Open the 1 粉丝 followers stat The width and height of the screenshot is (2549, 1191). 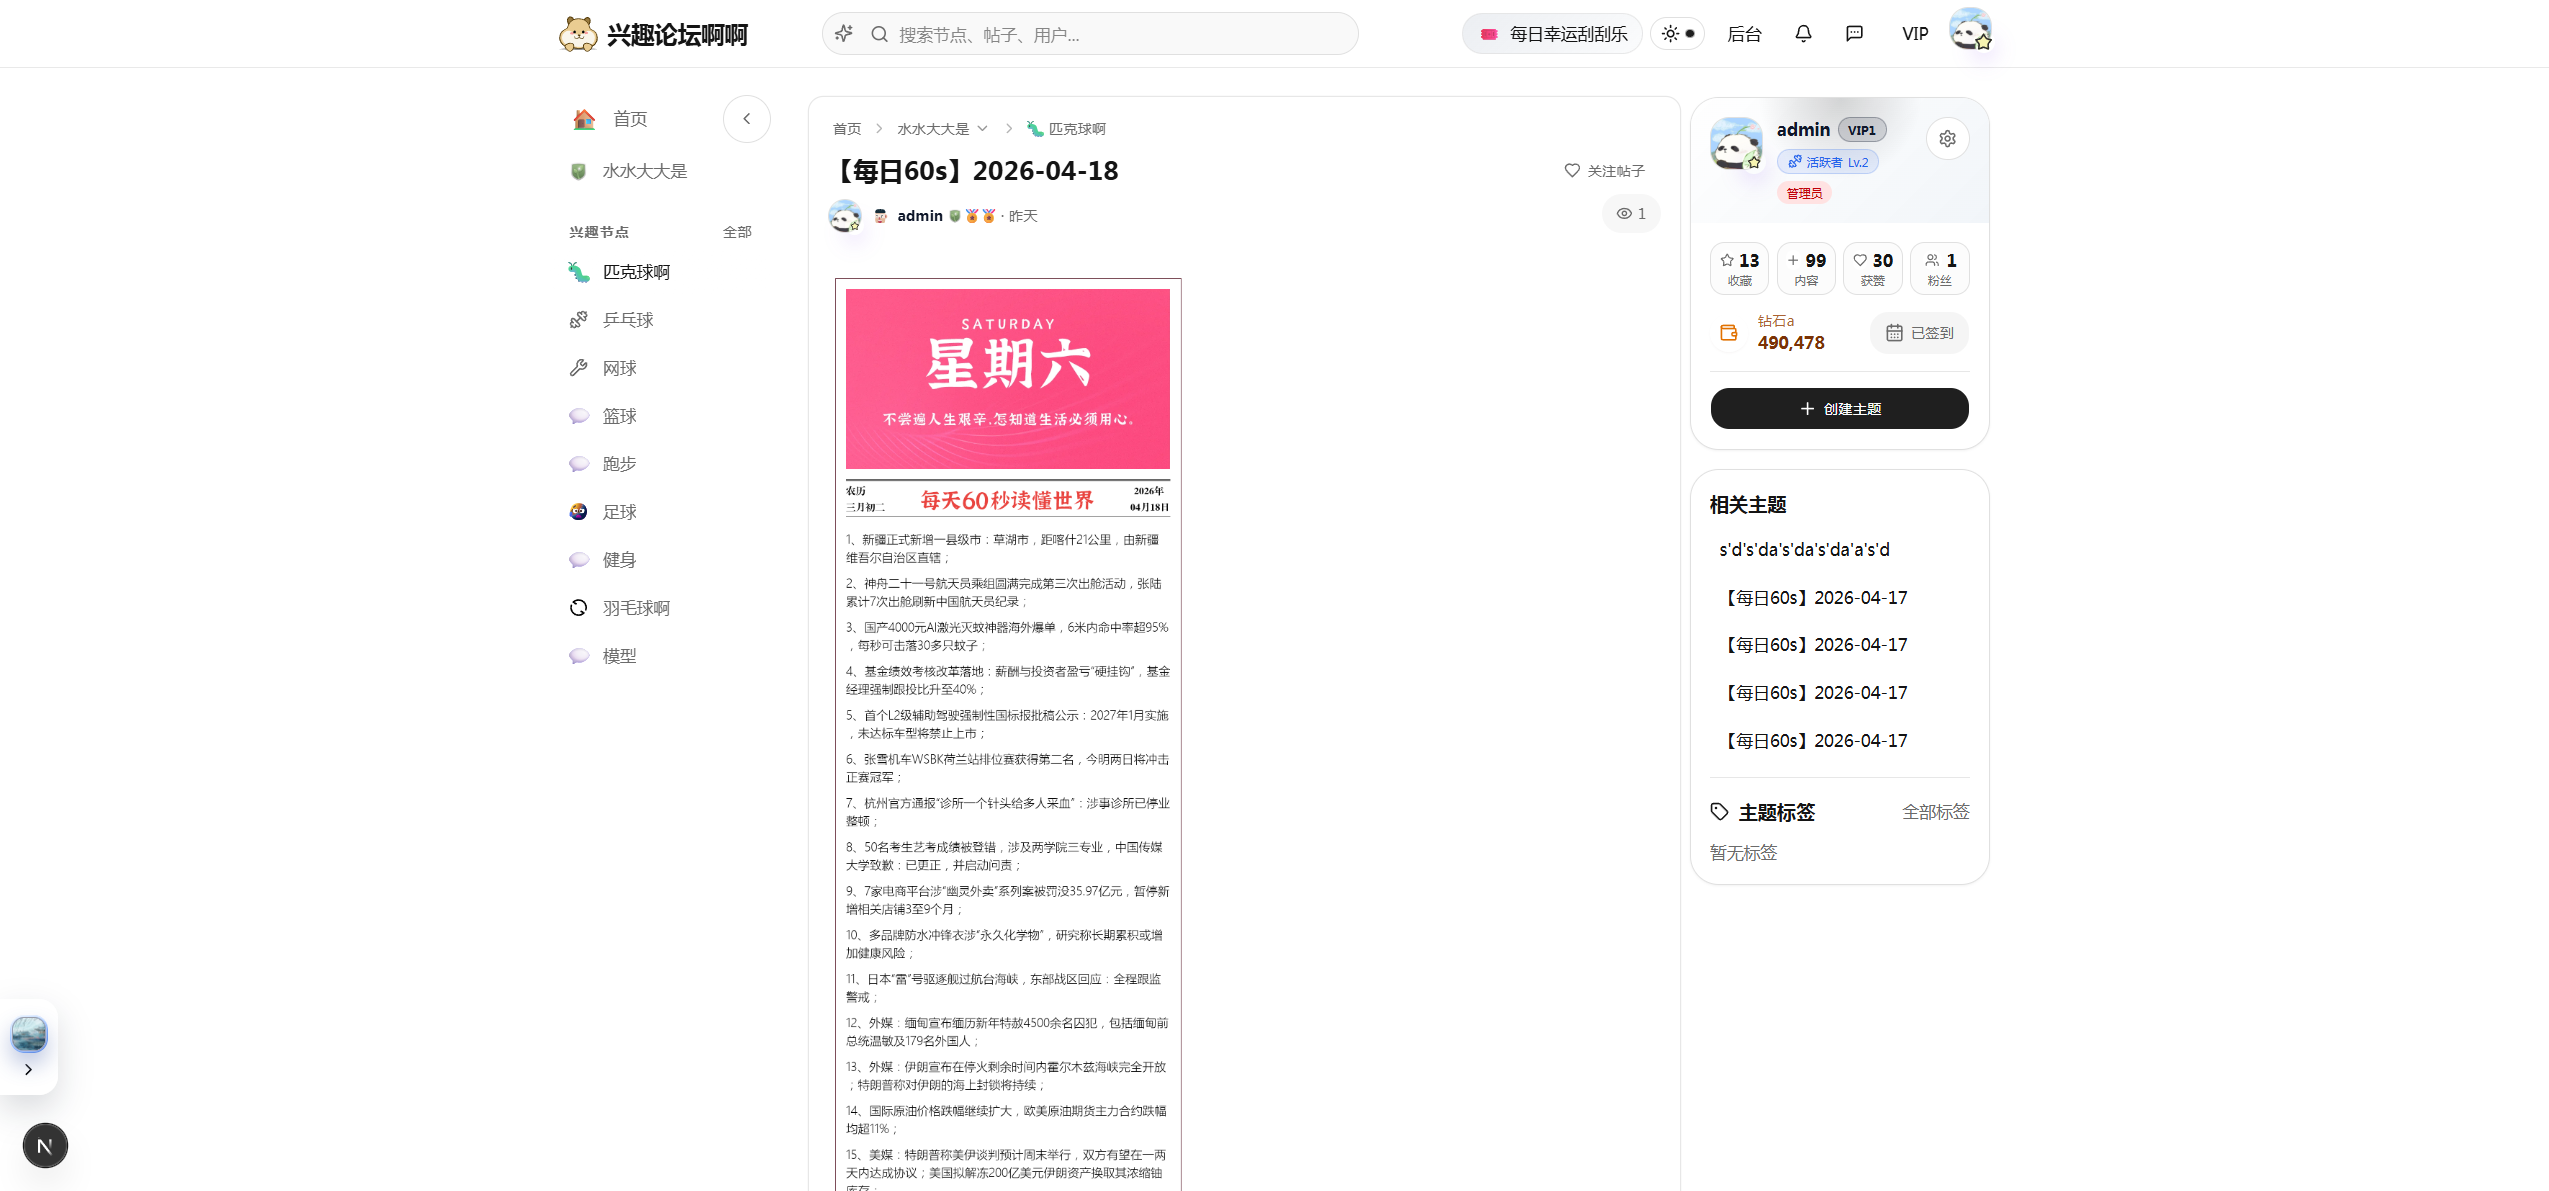click(1940, 268)
